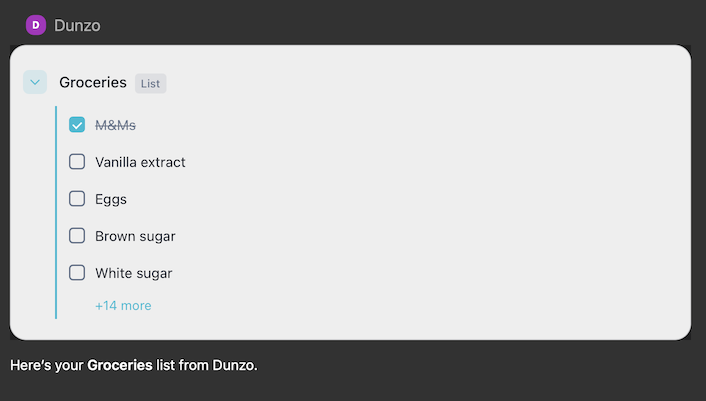The height and width of the screenshot is (401, 706).
Task: Click the purple Dunzo app icon
Action: coord(36,24)
